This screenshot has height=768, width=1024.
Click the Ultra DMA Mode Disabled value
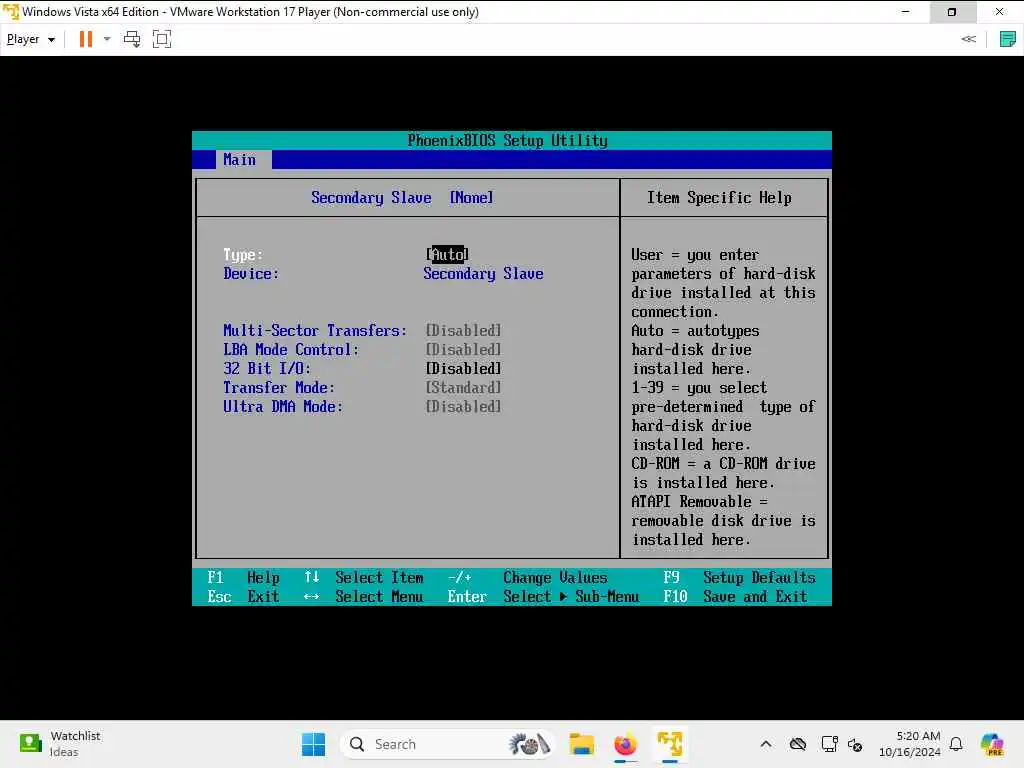464,406
